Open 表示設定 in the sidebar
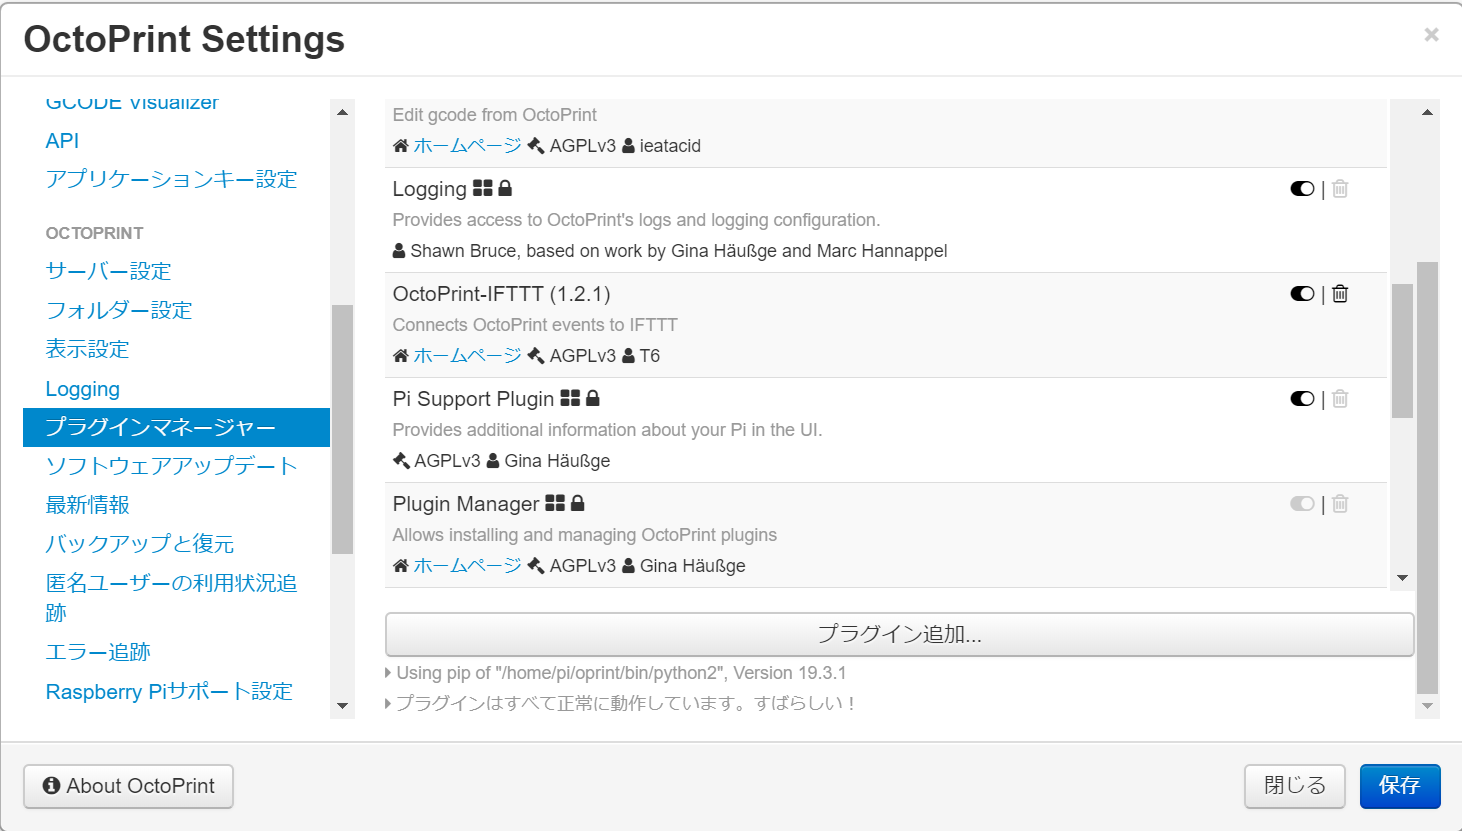Screen dimensions: 1462x831 (x=87, y=349)
